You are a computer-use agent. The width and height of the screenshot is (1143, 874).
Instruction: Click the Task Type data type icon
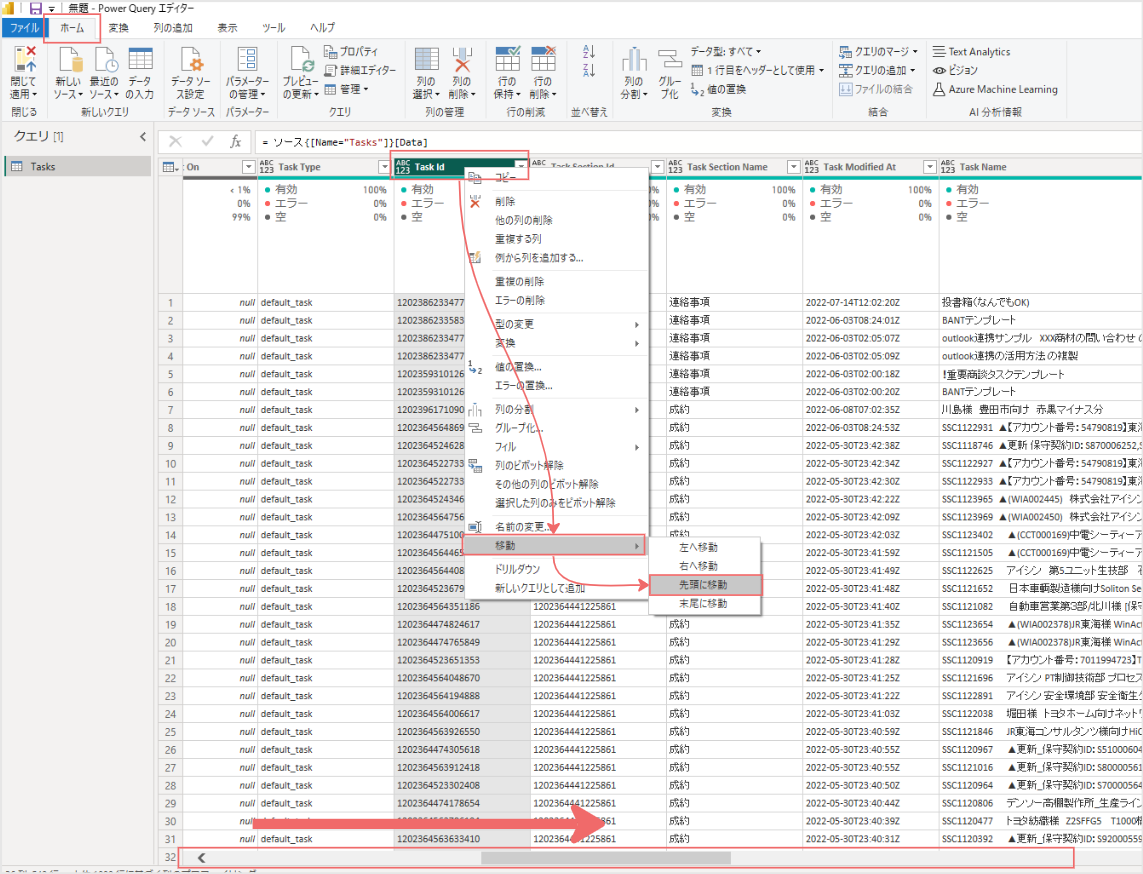pyautogui.click(x=267, y=167)
